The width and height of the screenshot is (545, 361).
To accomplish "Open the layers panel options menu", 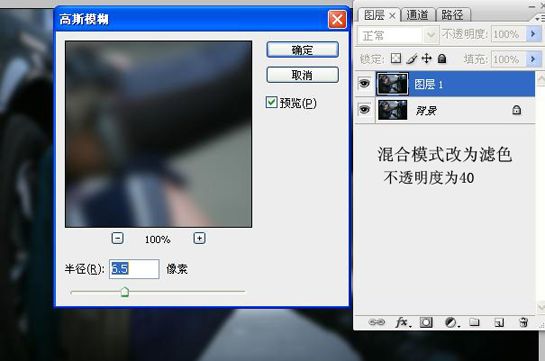I will point(540,19).
